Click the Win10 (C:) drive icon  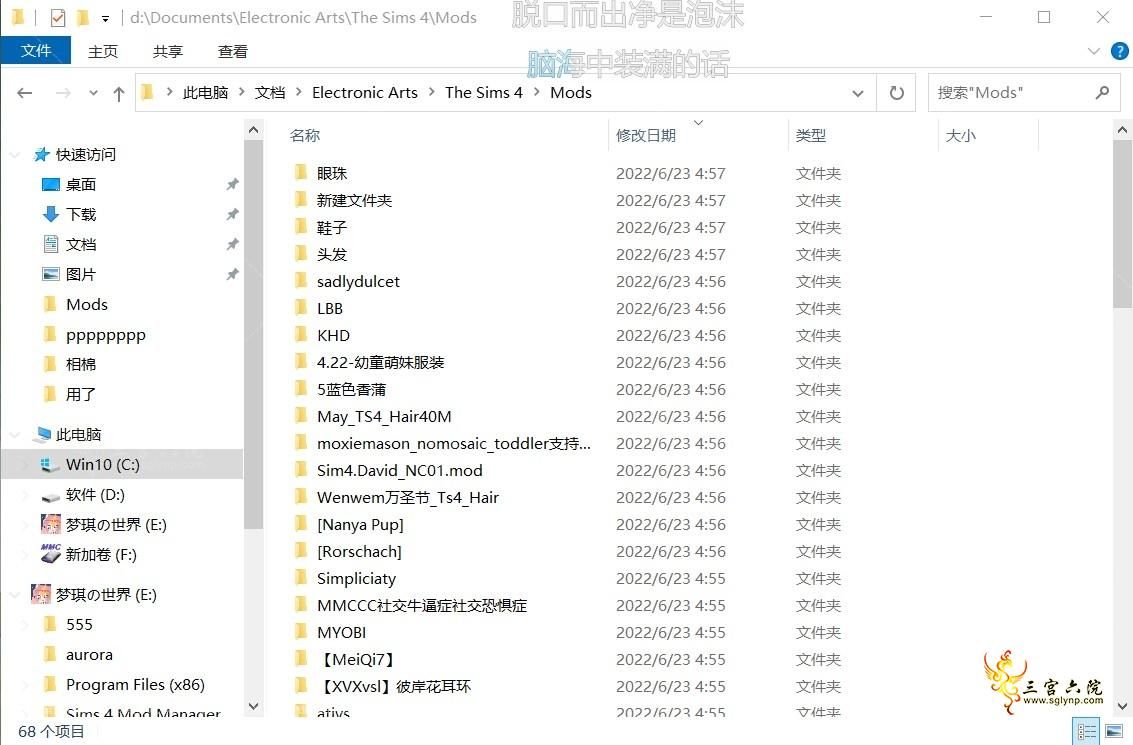(50, 465)
